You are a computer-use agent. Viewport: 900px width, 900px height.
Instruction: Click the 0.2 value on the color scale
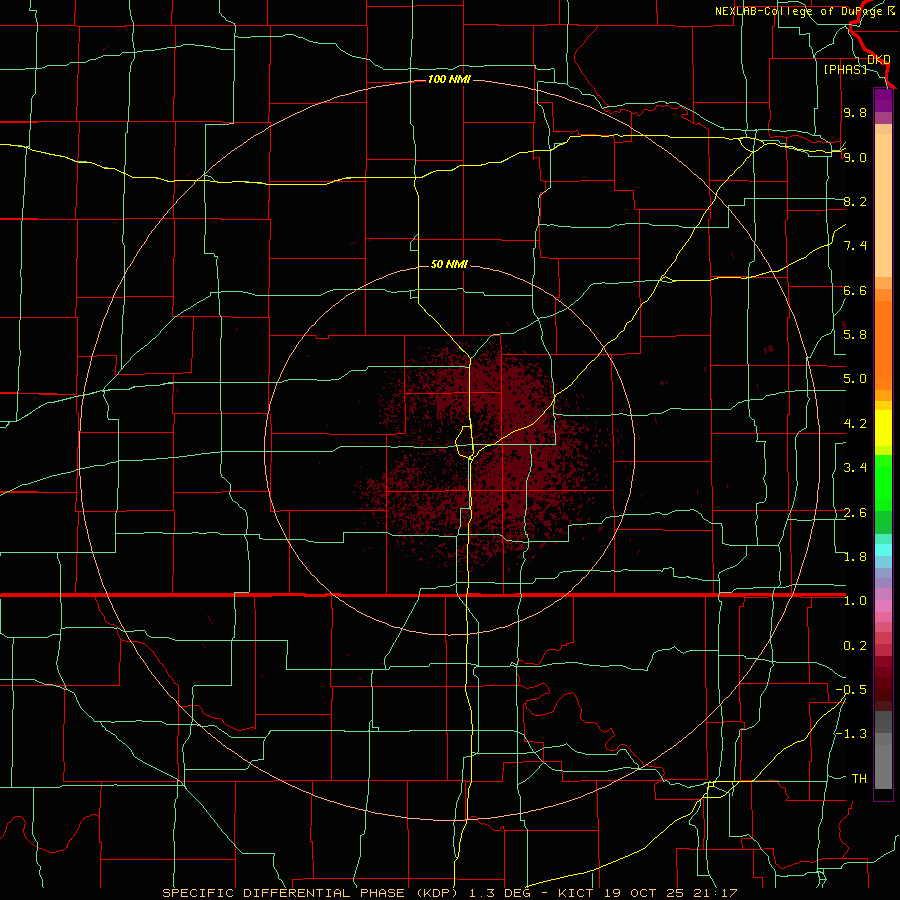click(x=855, y=646)
